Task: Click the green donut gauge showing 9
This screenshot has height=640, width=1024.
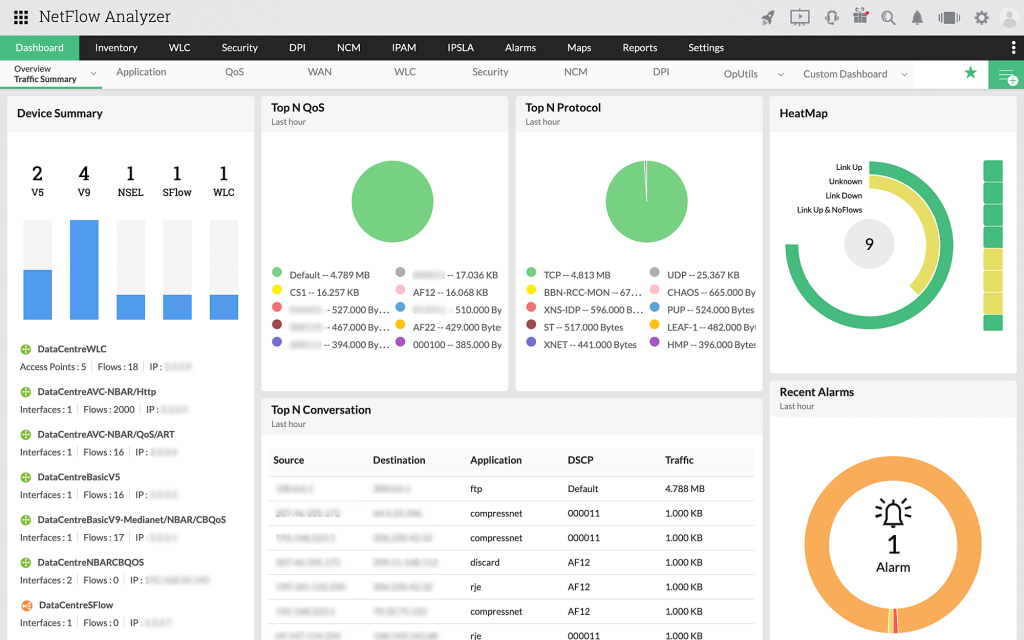Action: click(868, 243)
